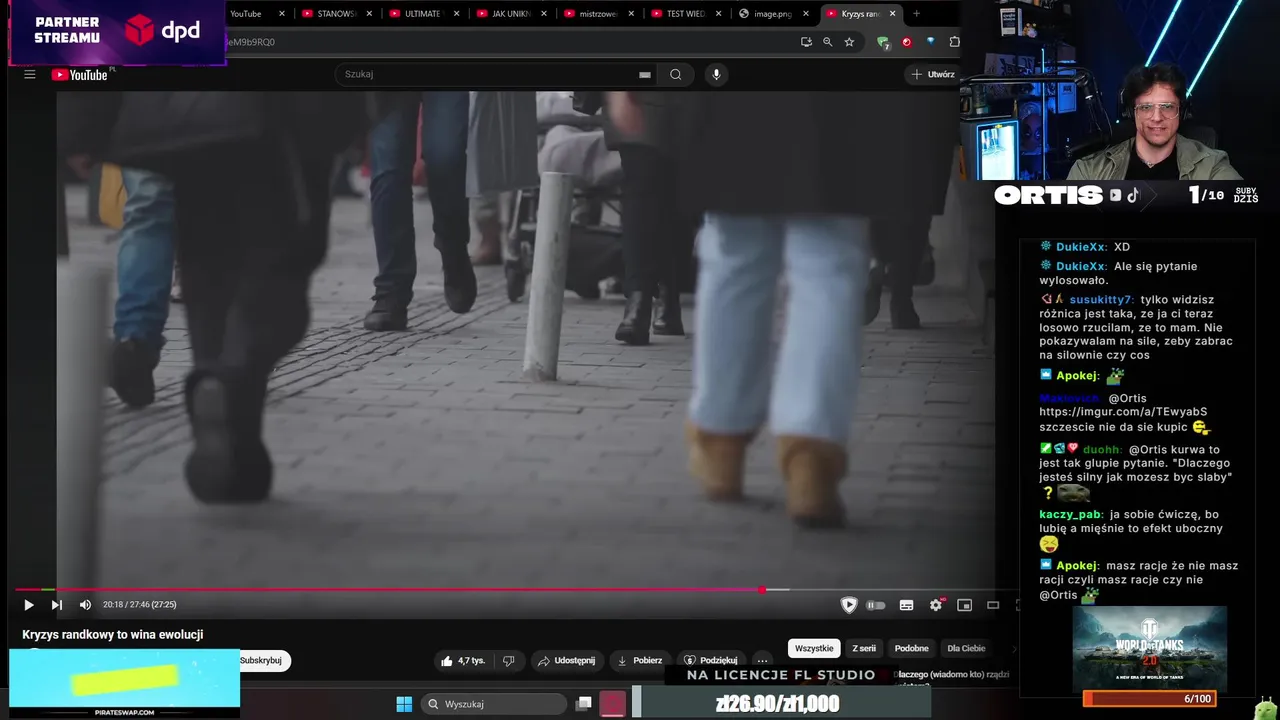
Task: Open on-screen keyboard in search box
Action: pyautogui.click(x=645, y=74)
